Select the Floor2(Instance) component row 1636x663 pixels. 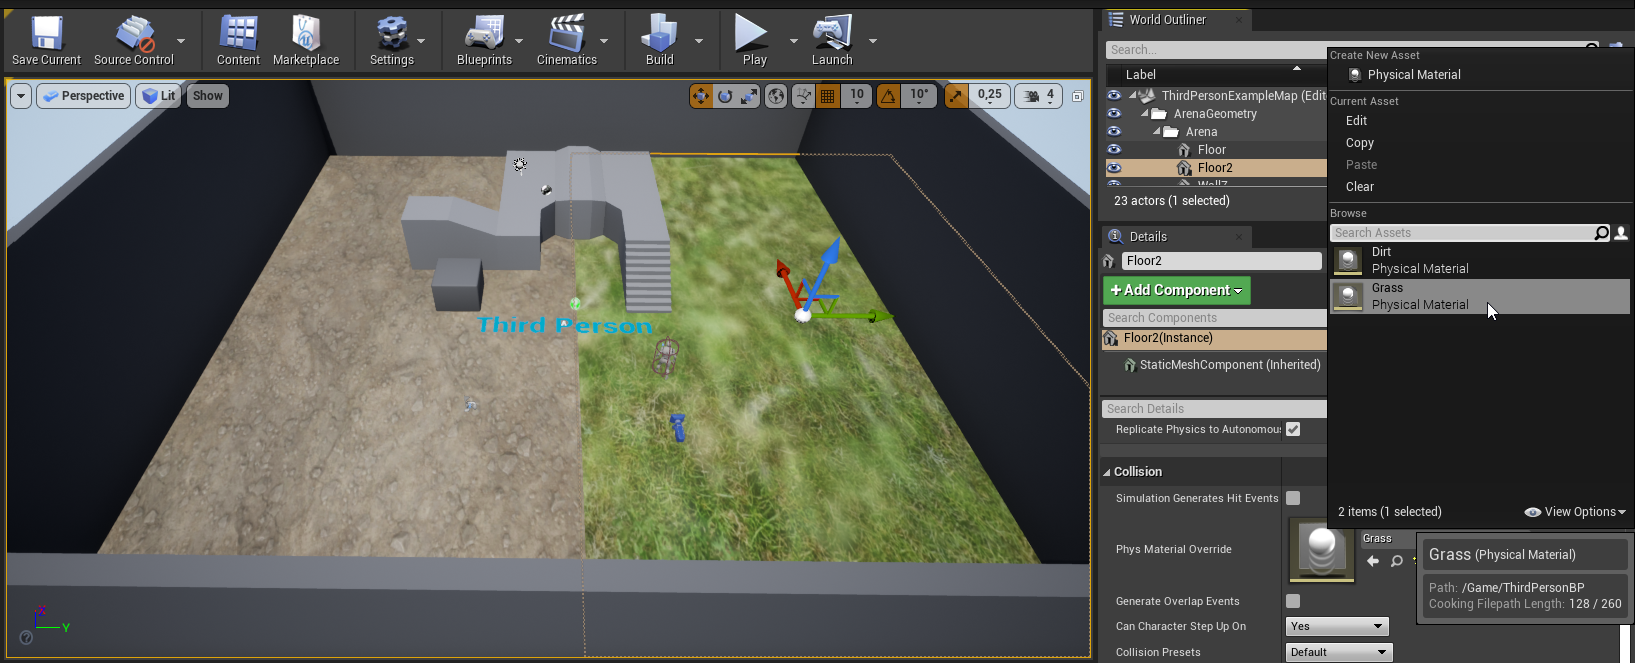tap(1214, 339)
